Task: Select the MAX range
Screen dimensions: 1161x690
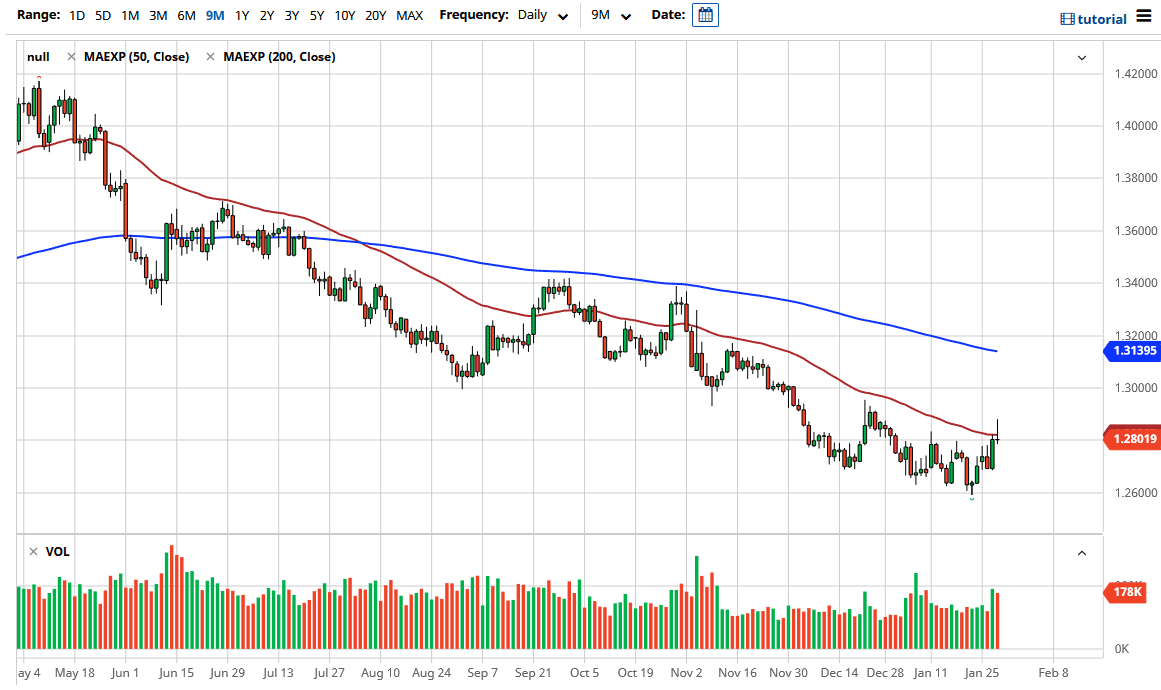Action: 409,15
